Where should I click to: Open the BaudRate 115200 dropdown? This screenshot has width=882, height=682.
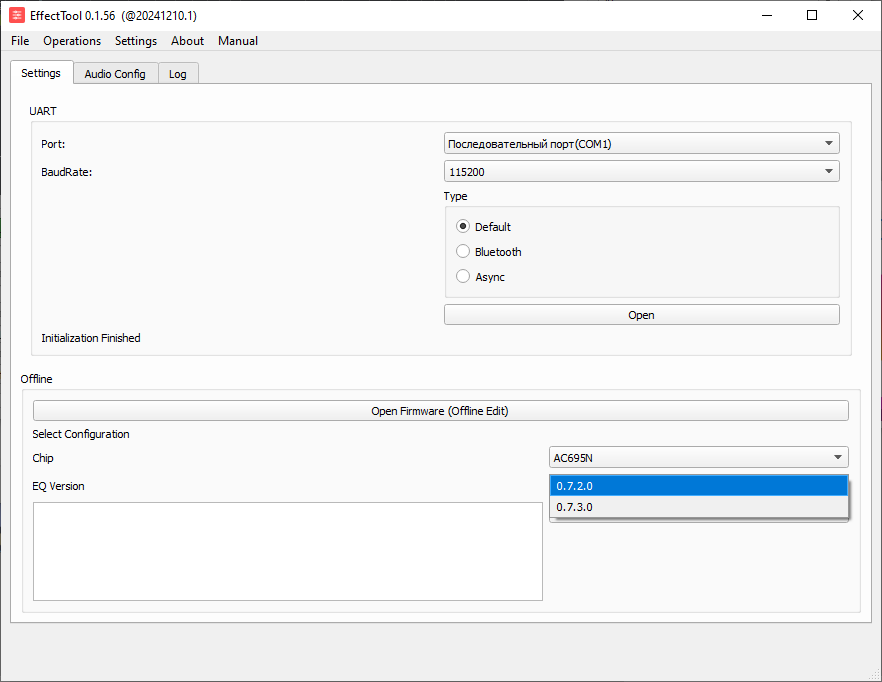coord(641,172)
